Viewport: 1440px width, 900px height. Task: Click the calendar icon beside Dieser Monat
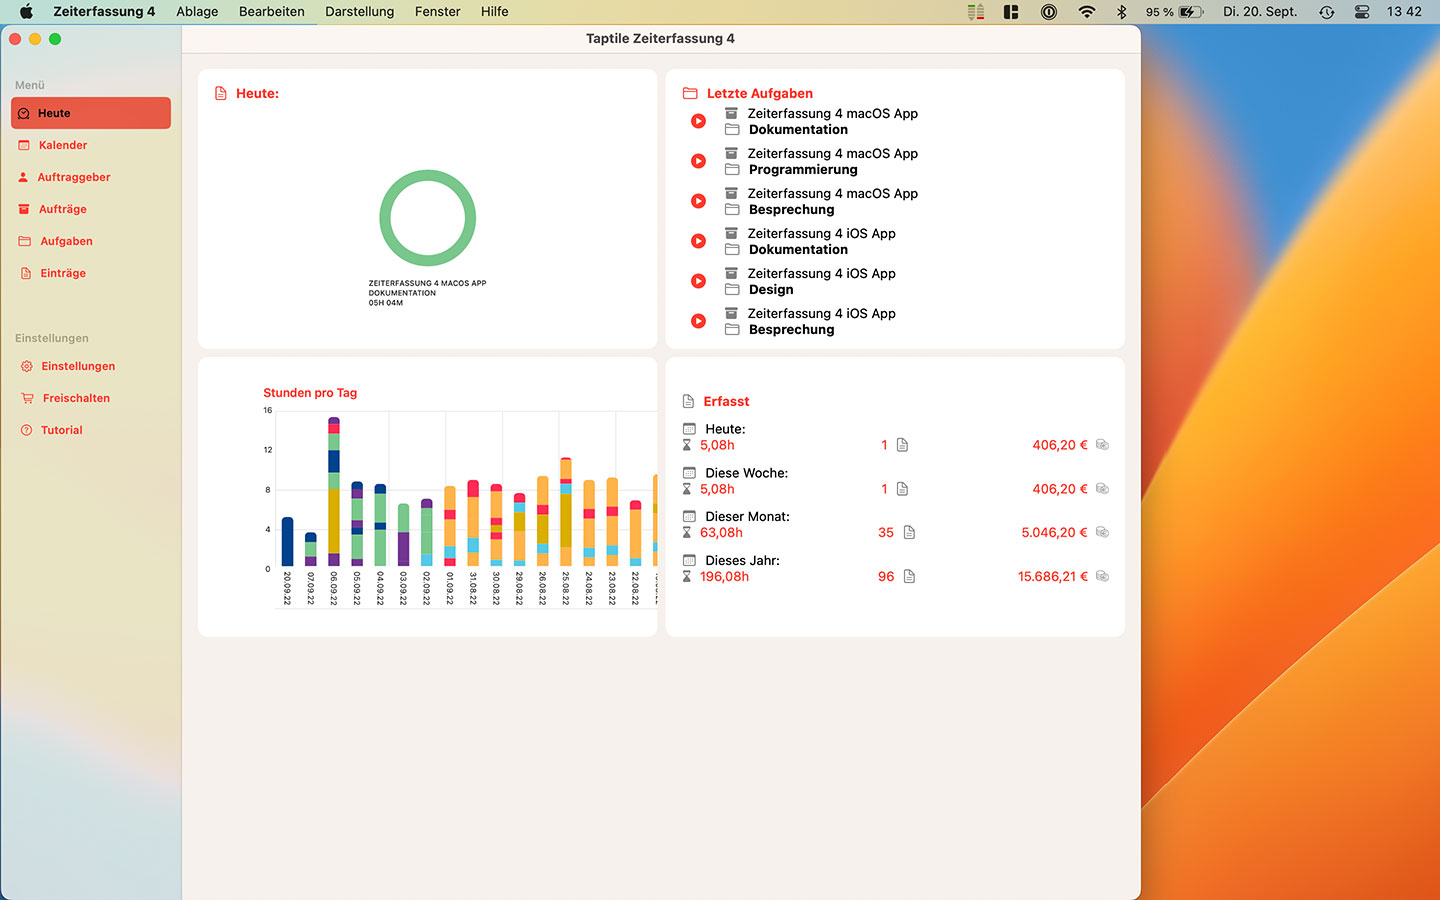[689, 517]
